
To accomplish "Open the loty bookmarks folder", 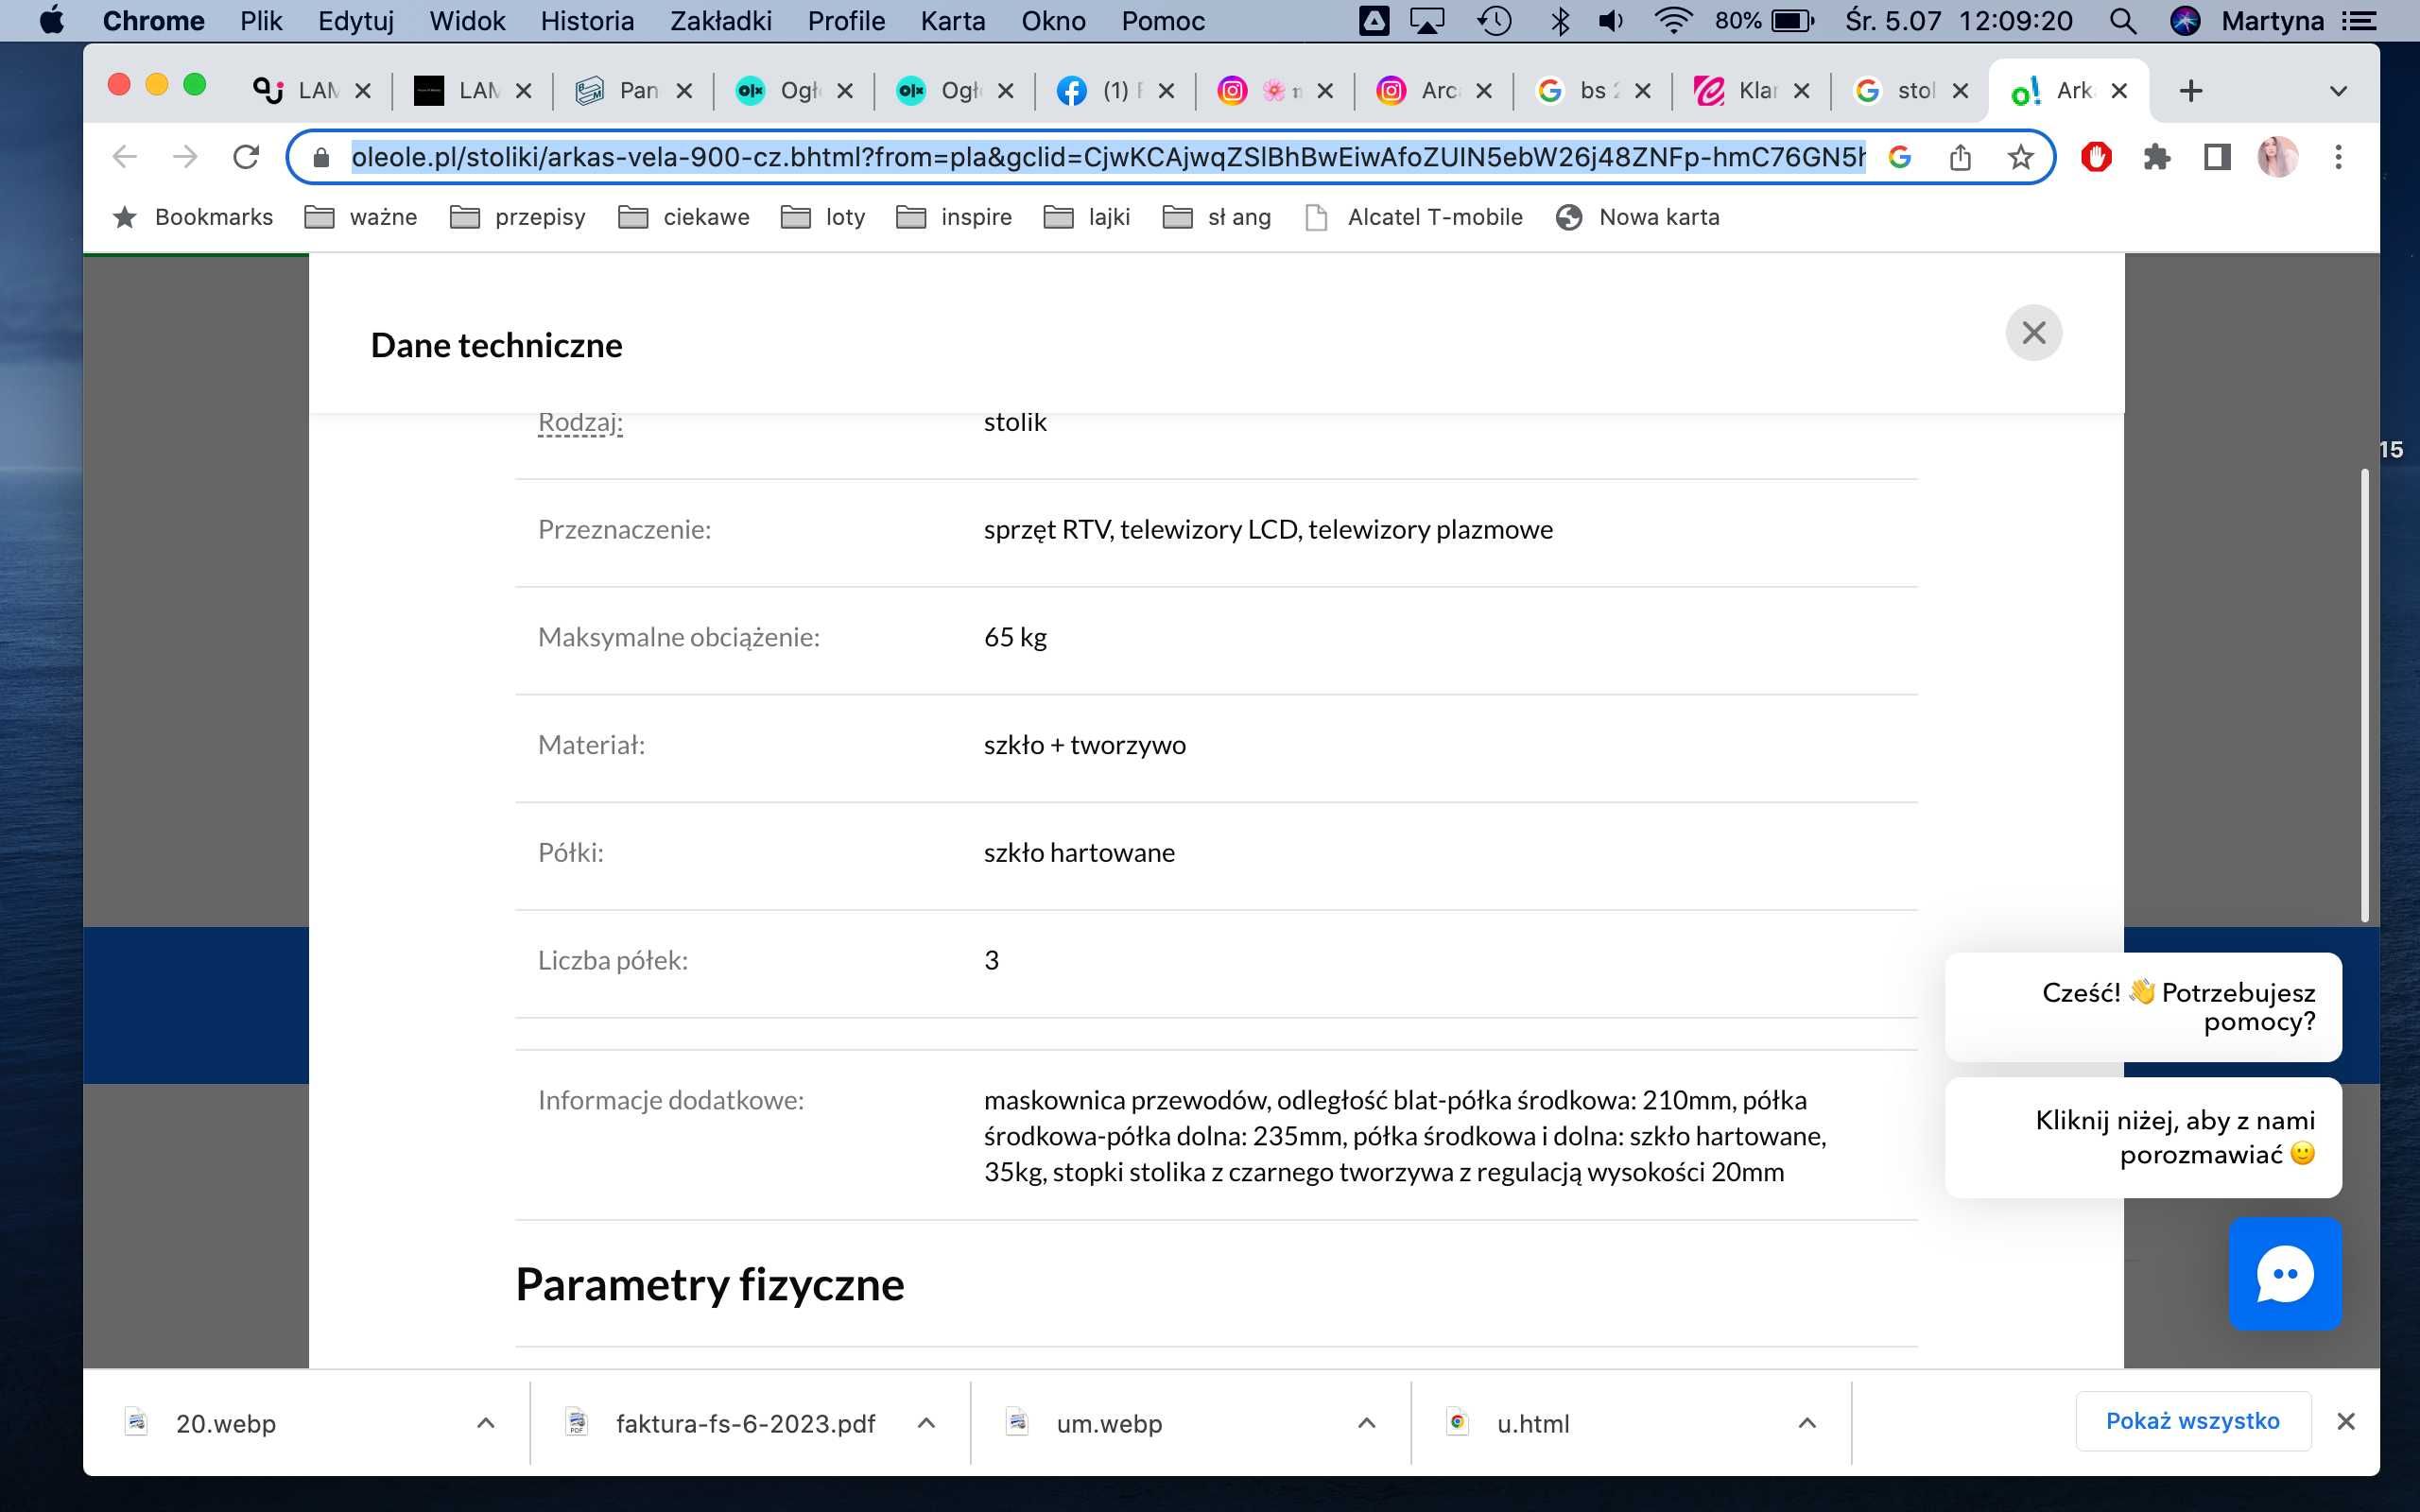I will [823, 217].
